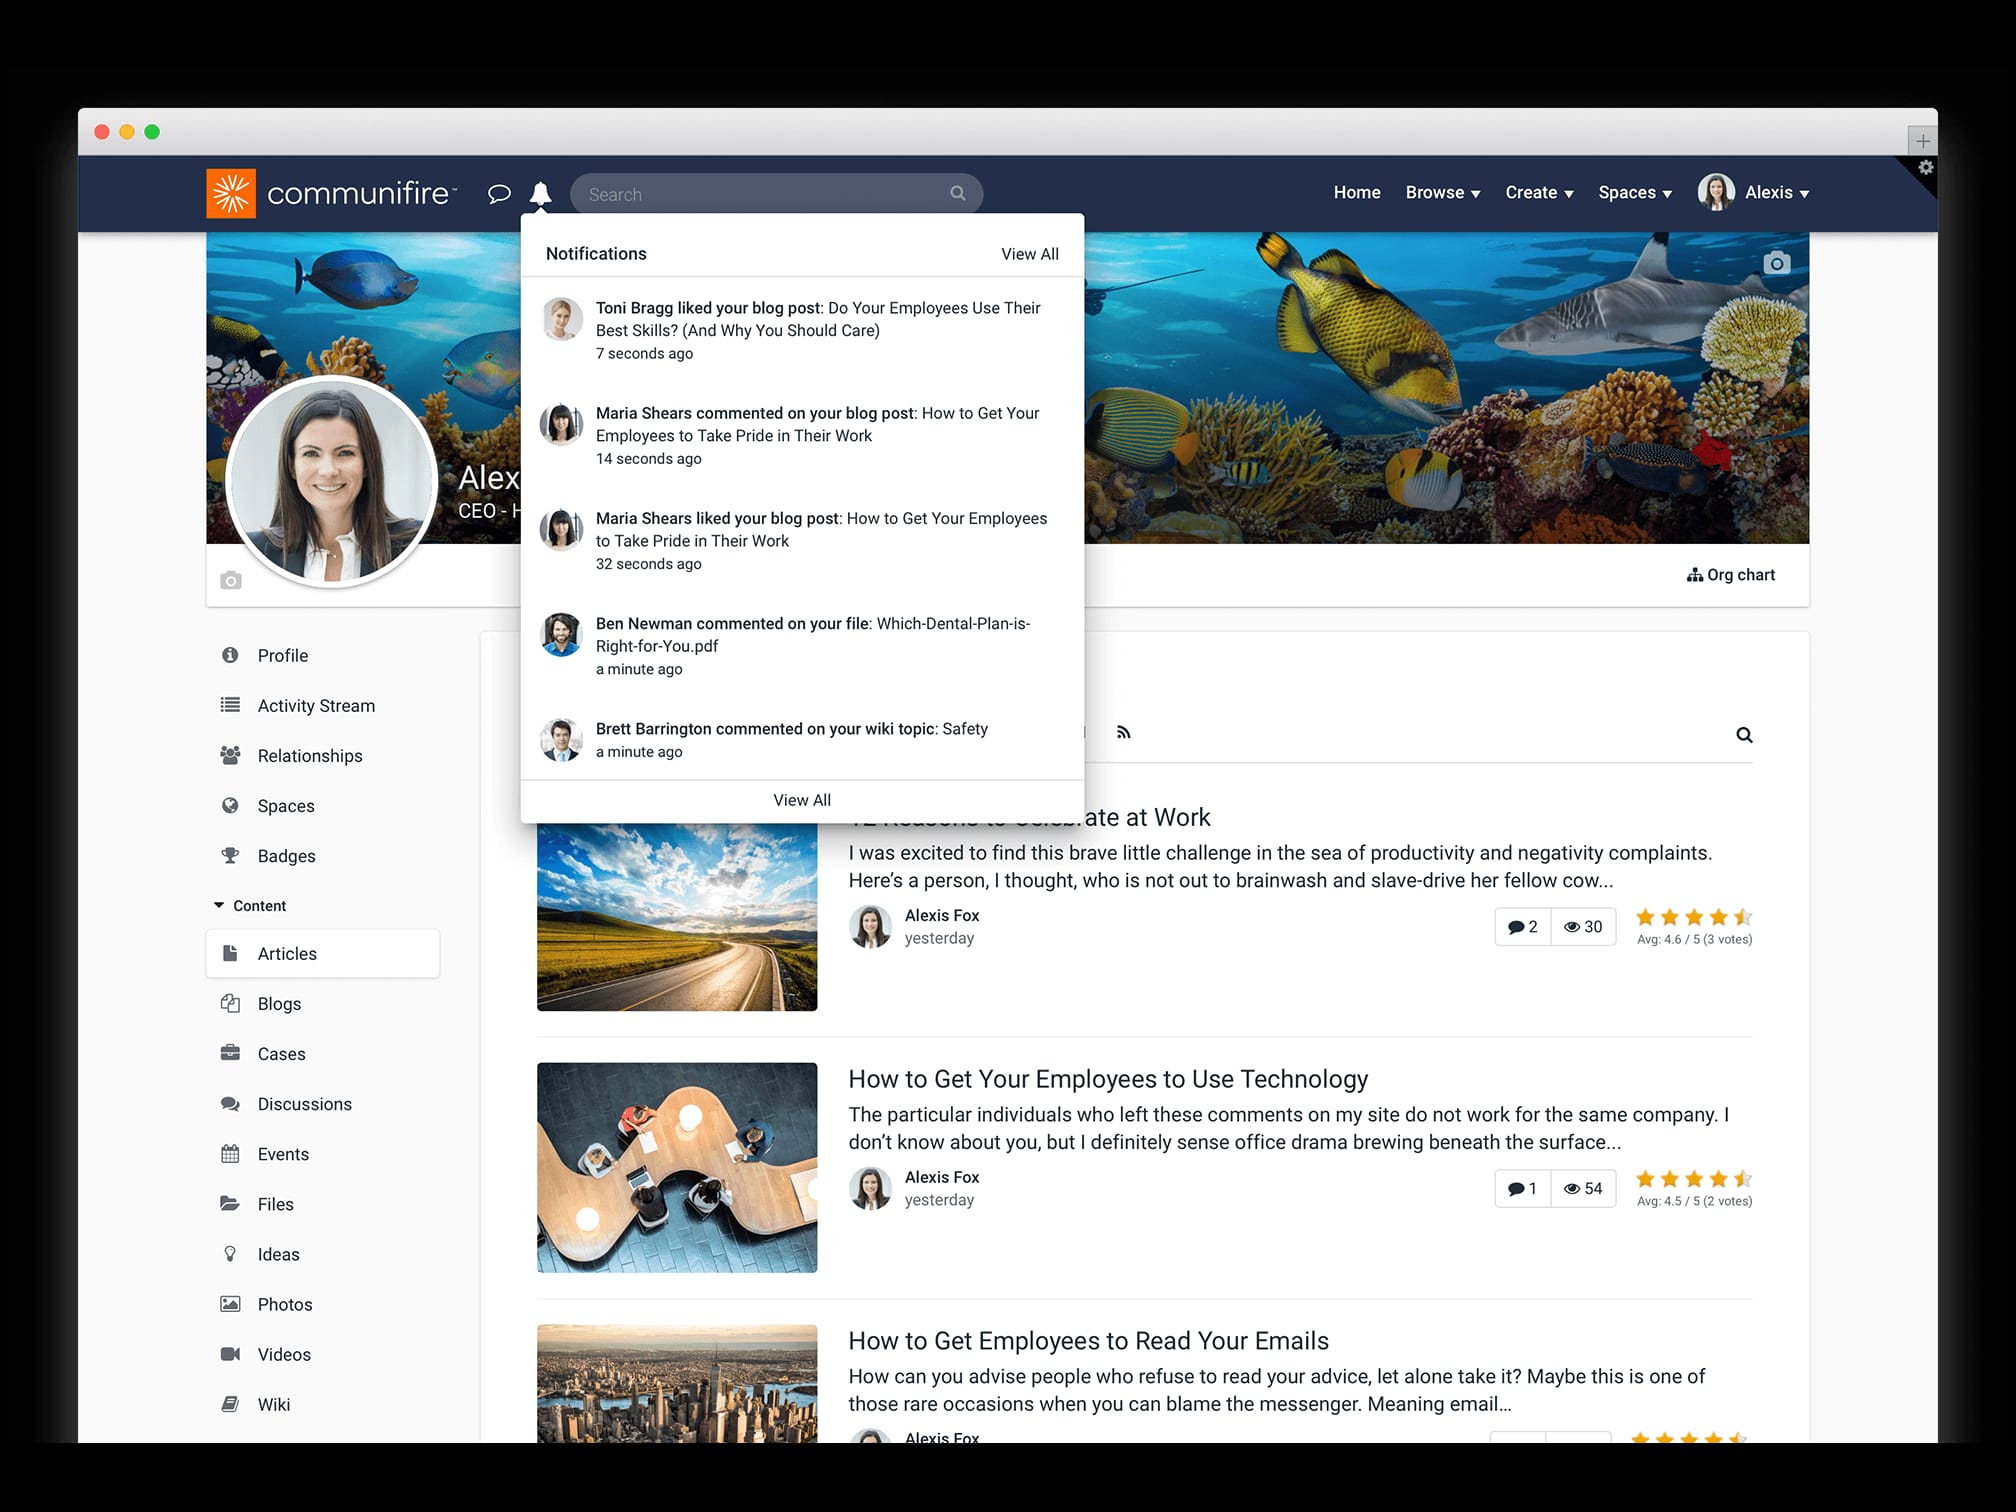Click the RSS feed icon above the article list
Image resolution: width=2016 pixels, height=1512 pixels.
click(x=1124, y=732)
